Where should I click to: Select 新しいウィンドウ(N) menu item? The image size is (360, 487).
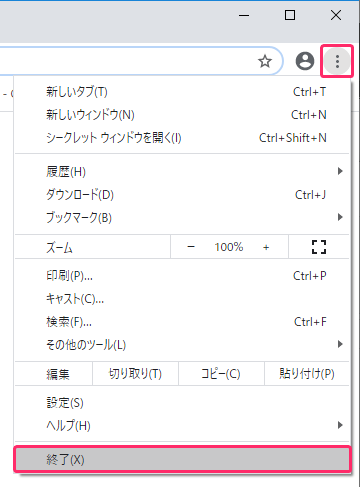coord(182,115)
